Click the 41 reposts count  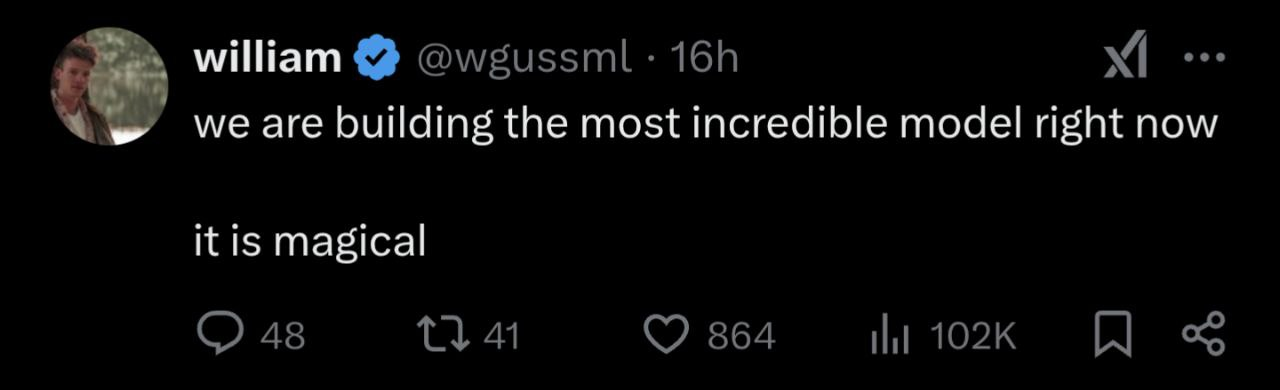(501, 336)
